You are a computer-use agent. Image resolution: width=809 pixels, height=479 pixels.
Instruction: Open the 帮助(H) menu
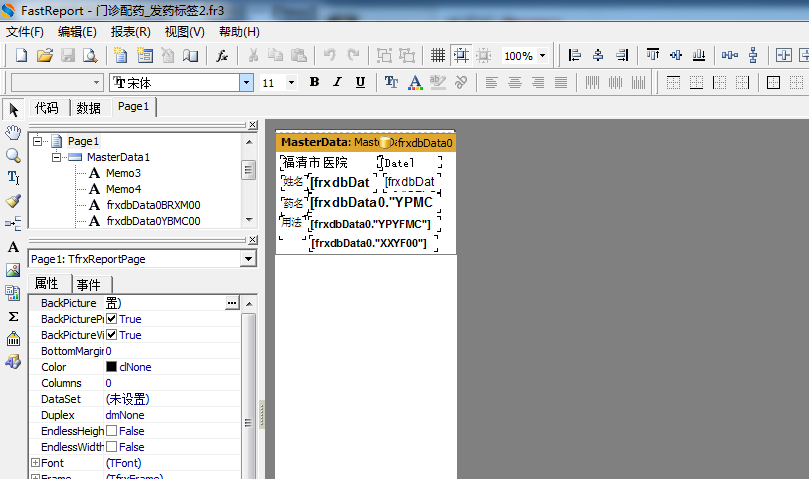[239, 31]
